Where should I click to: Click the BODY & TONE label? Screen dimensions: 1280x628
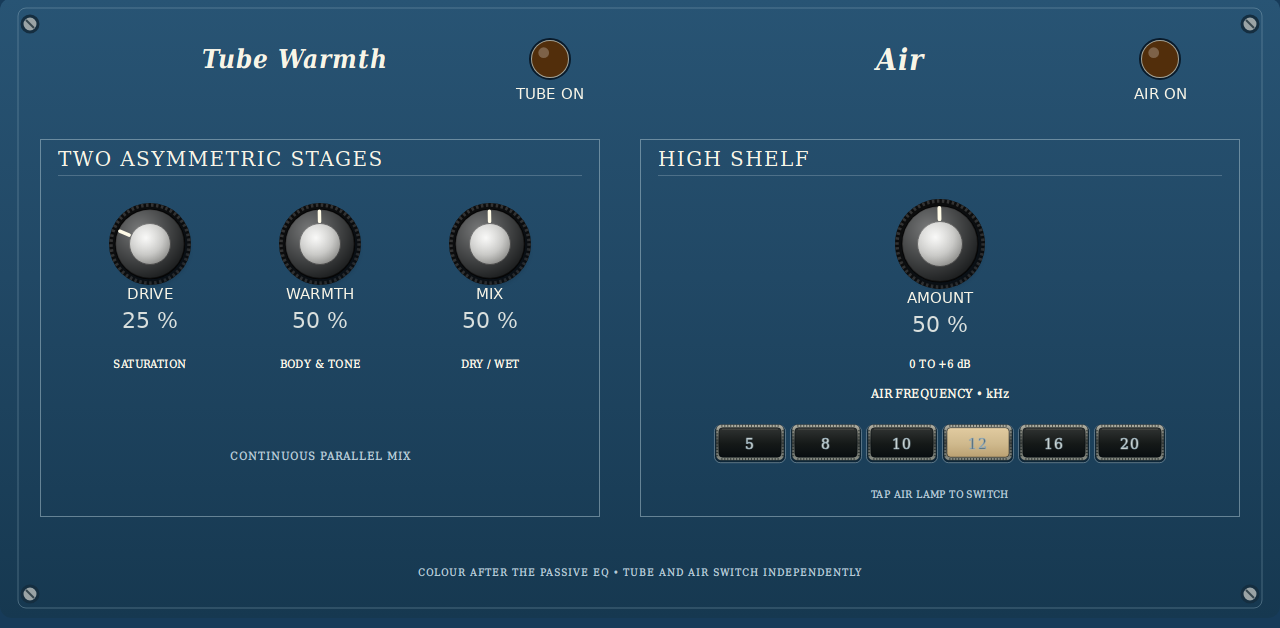[320, 364]
